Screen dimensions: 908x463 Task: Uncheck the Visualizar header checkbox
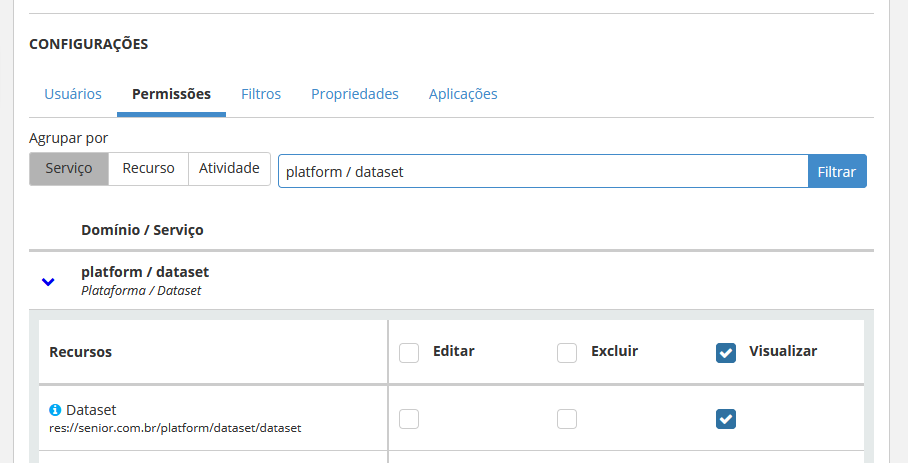point(726,352)
